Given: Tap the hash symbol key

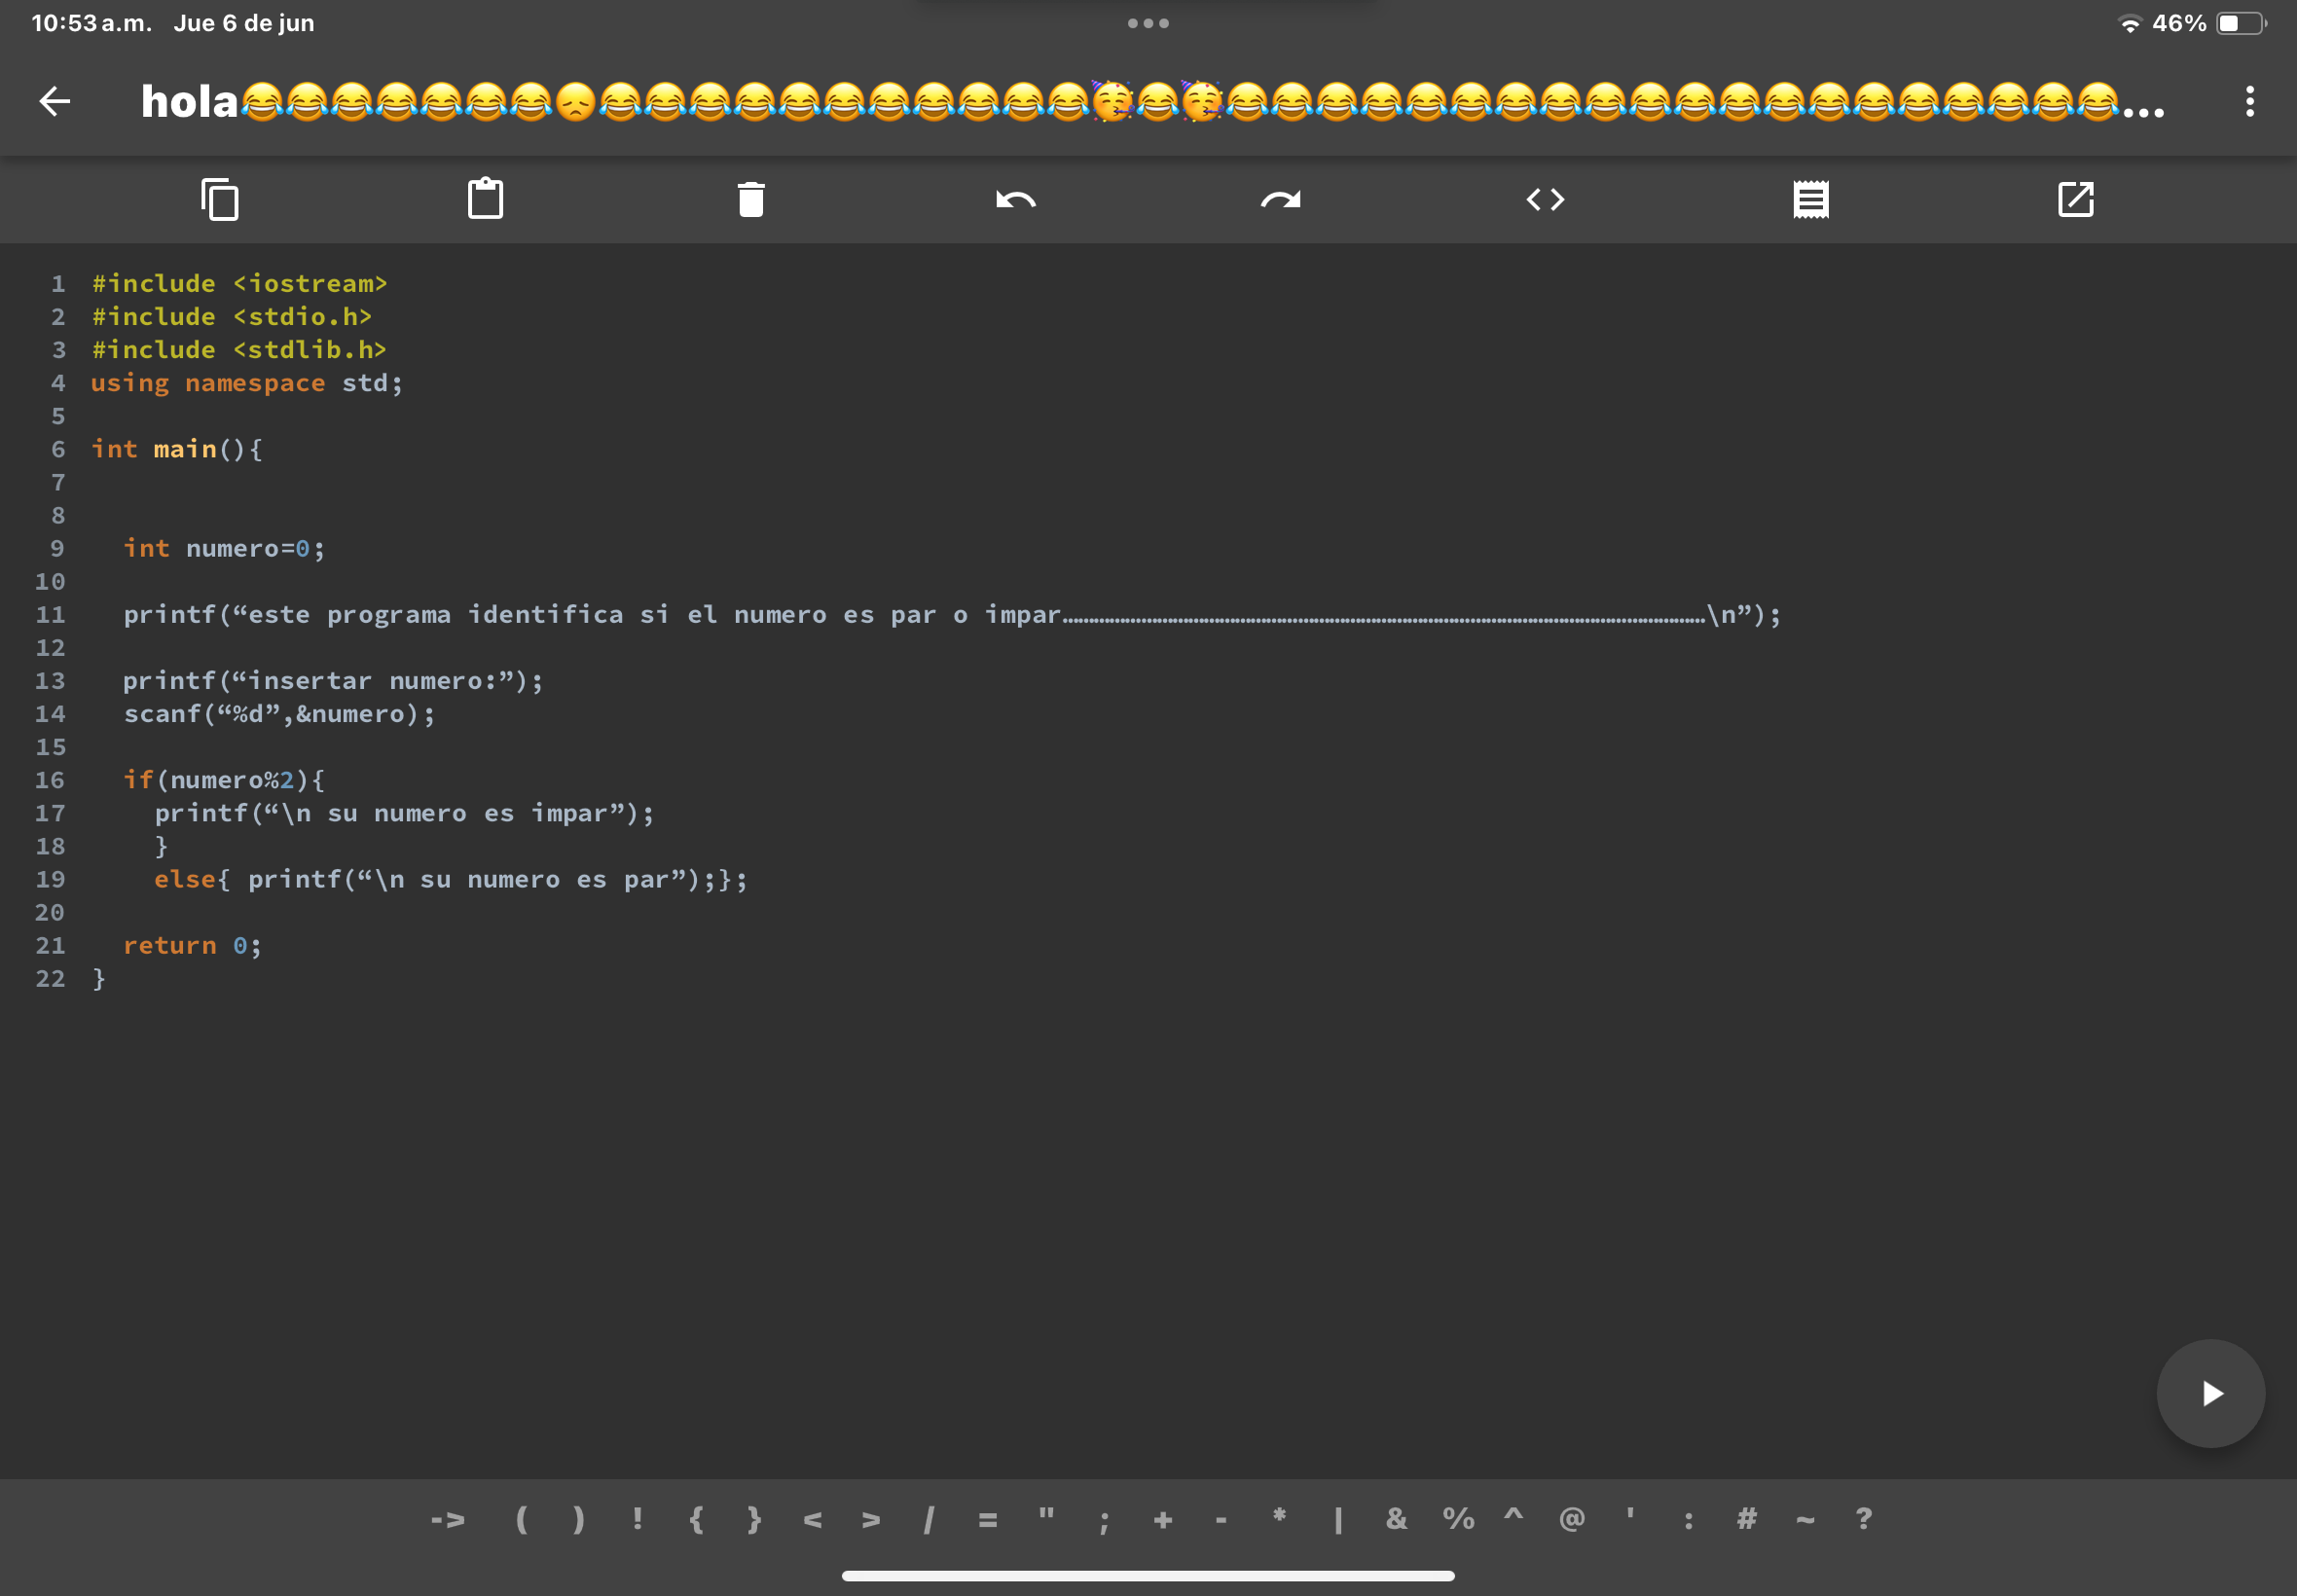Looking at the screenshot, I should pyautogui.click(x=1746, y=1520).
